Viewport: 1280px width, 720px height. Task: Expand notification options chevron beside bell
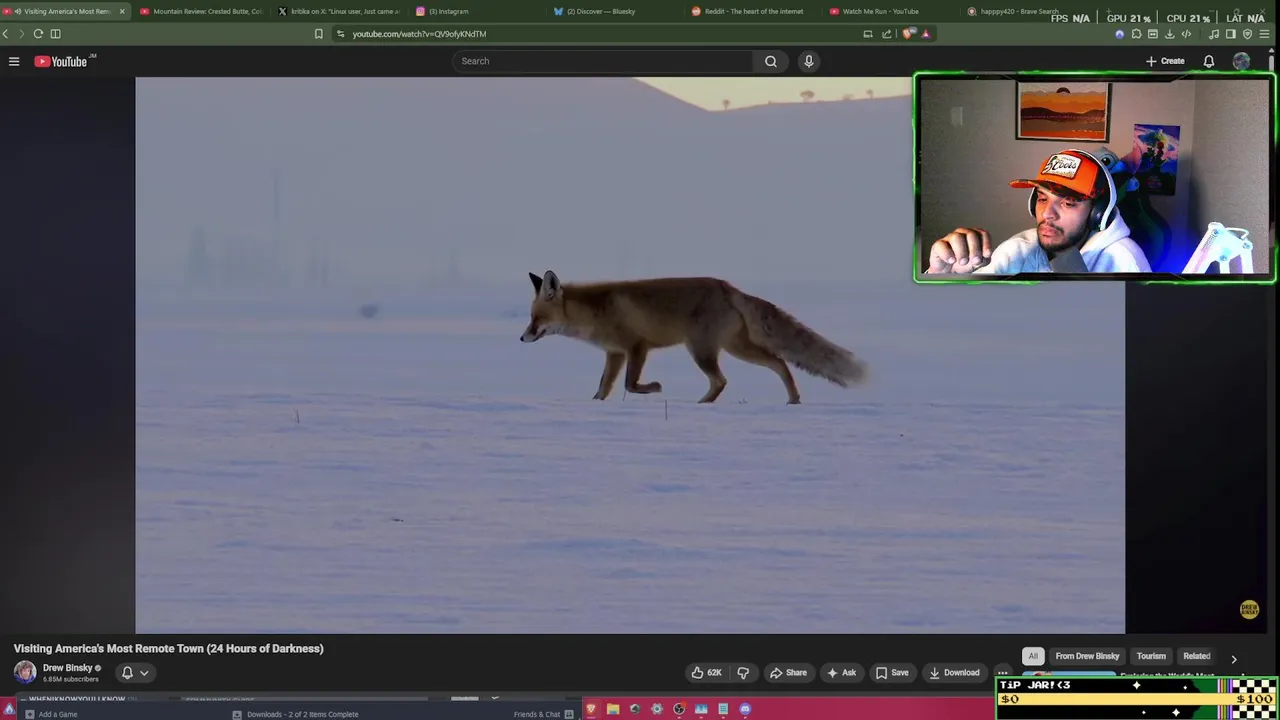tap(144, 673)
